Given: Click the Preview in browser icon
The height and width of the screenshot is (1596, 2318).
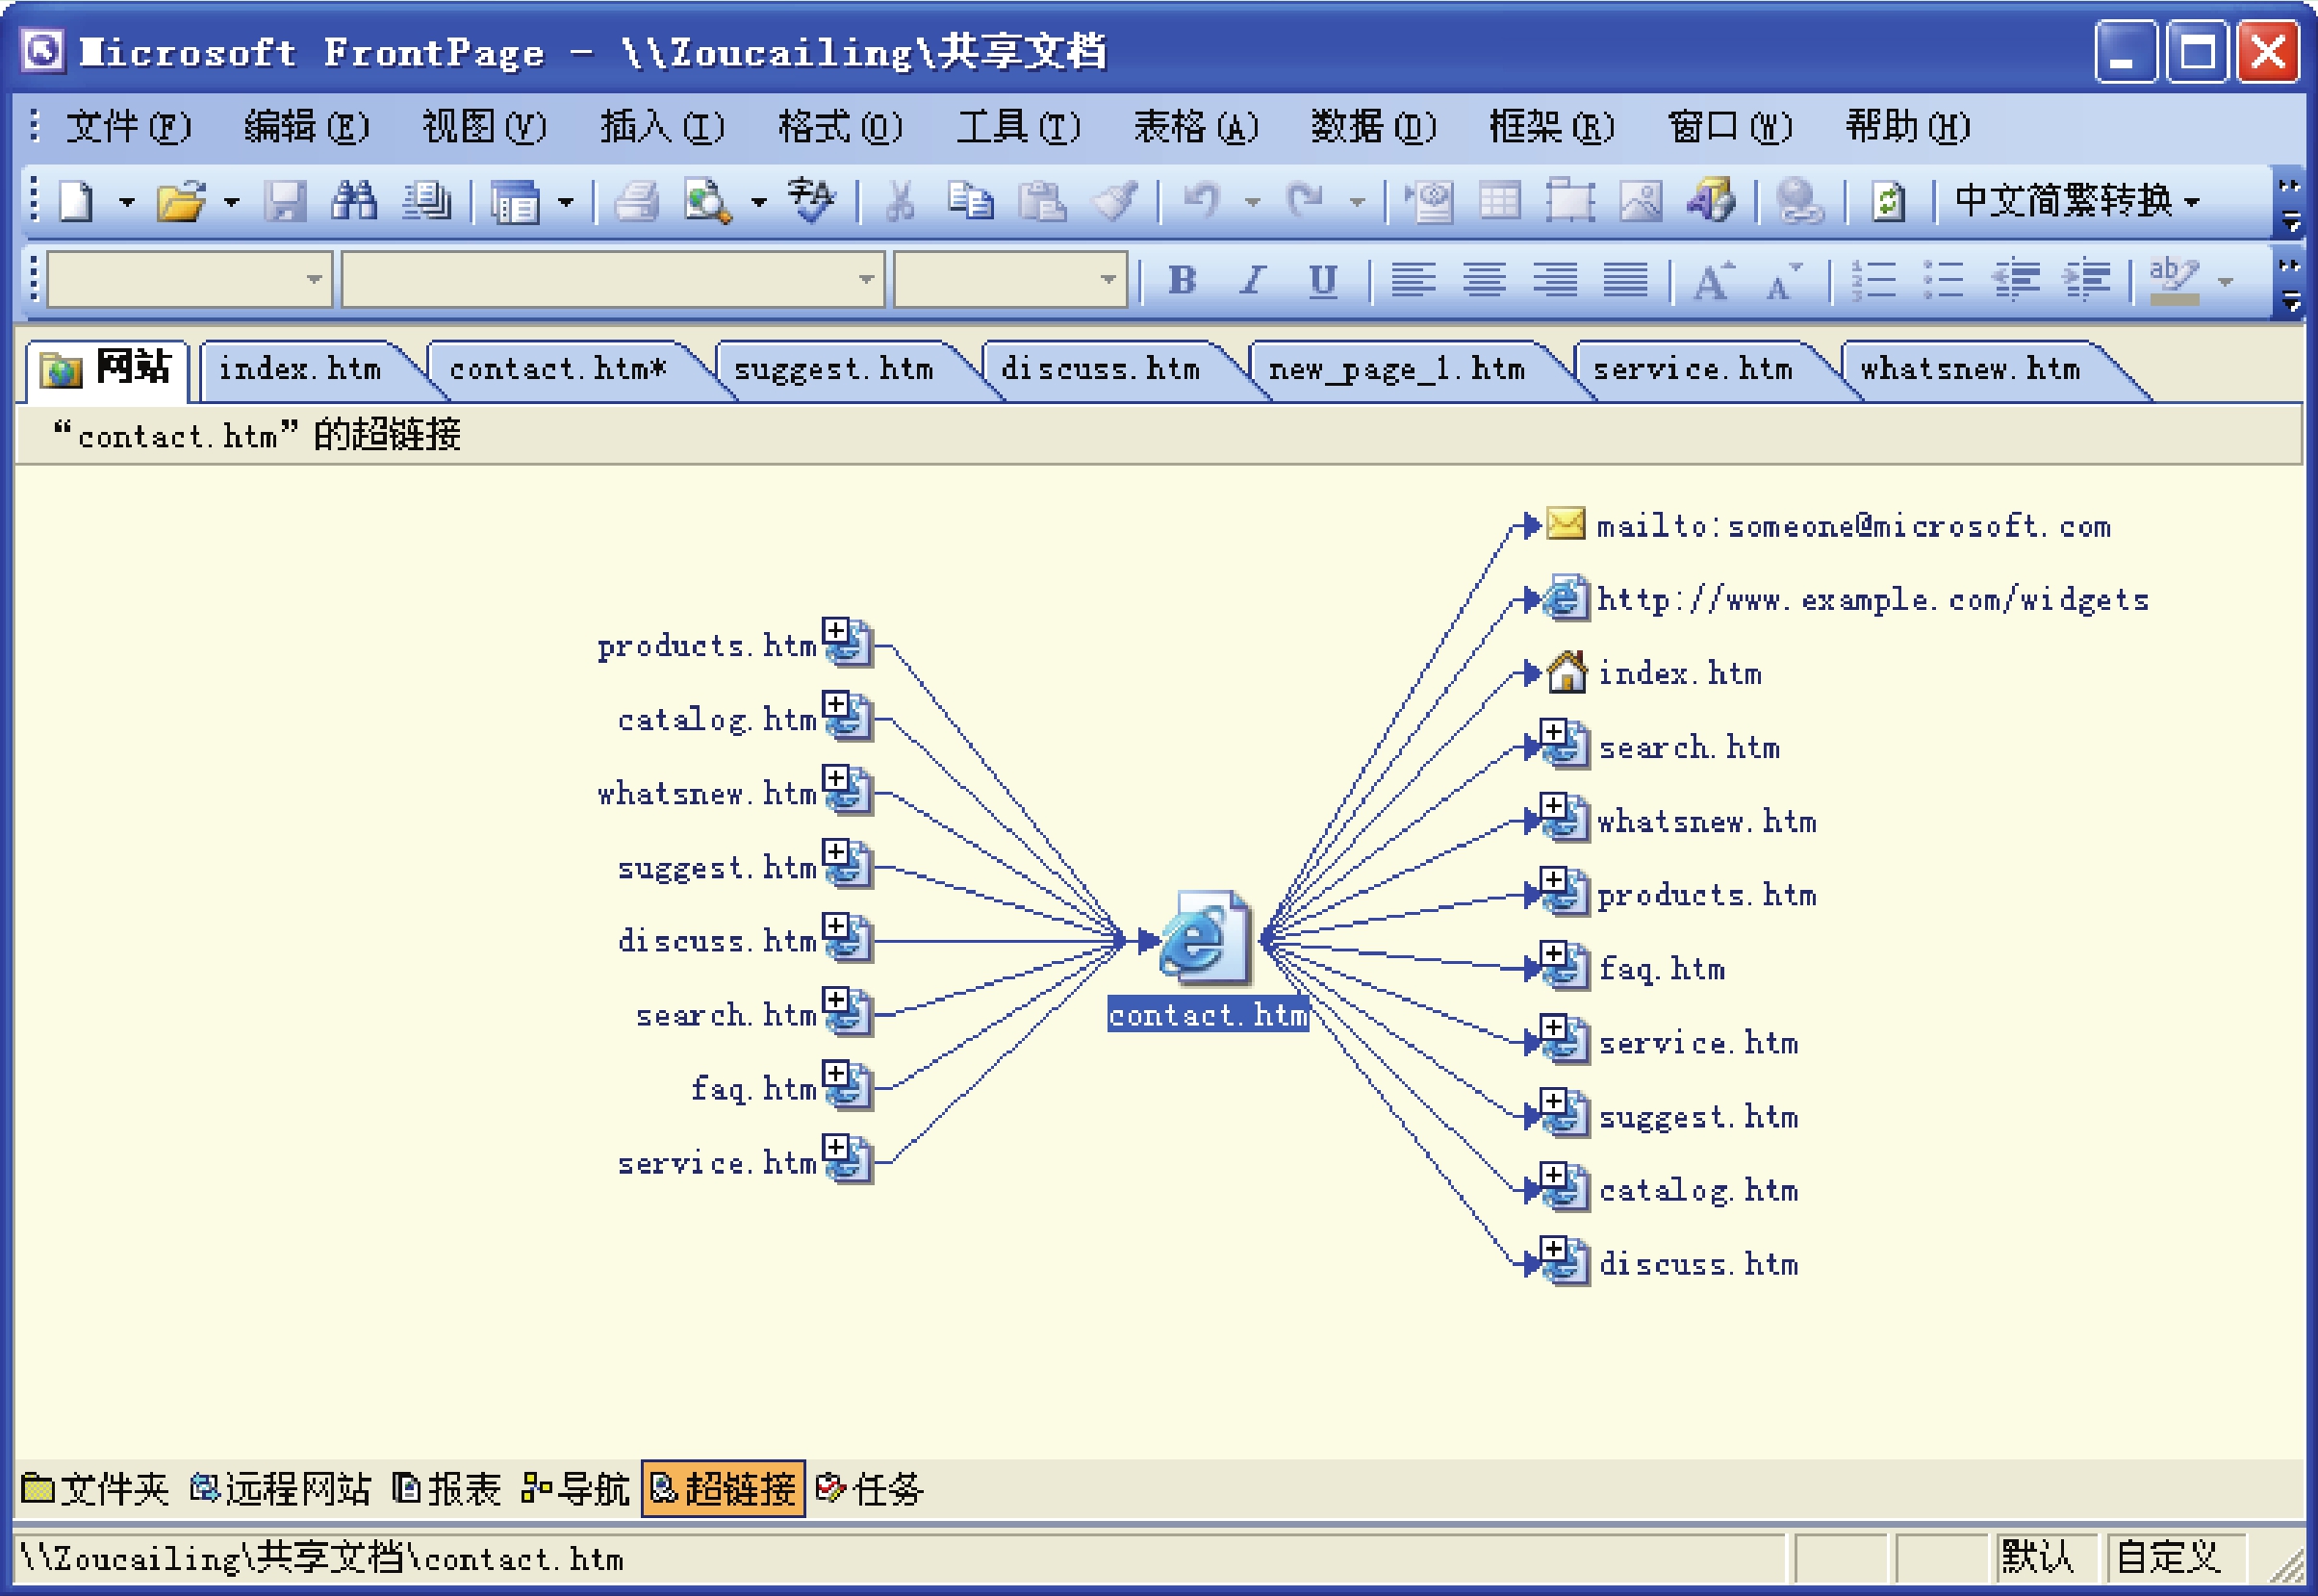Looking at the screenshot, I should pos(708,202).
